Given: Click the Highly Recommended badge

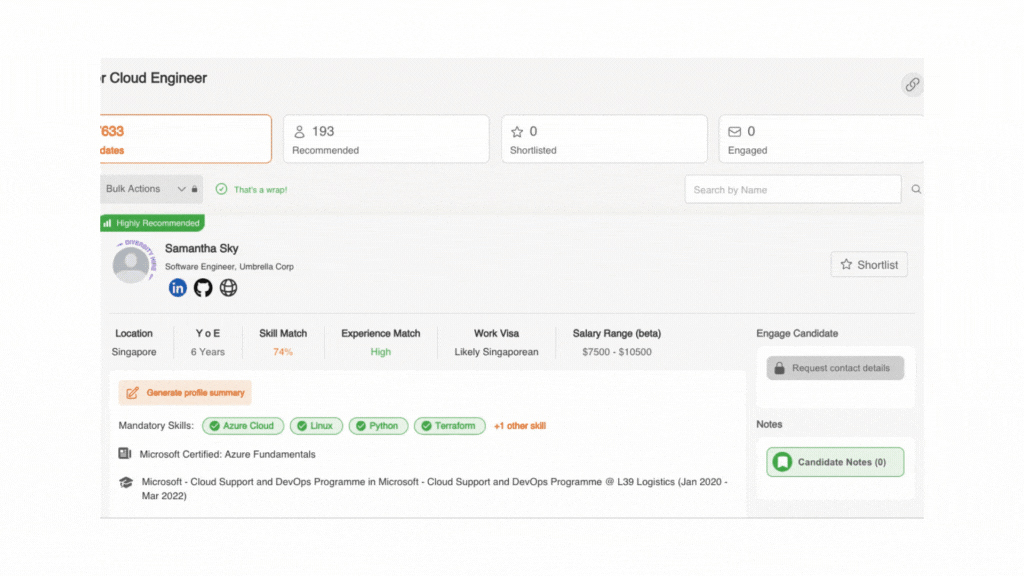Looking at the screenshot, I should (x=151, y=222).
